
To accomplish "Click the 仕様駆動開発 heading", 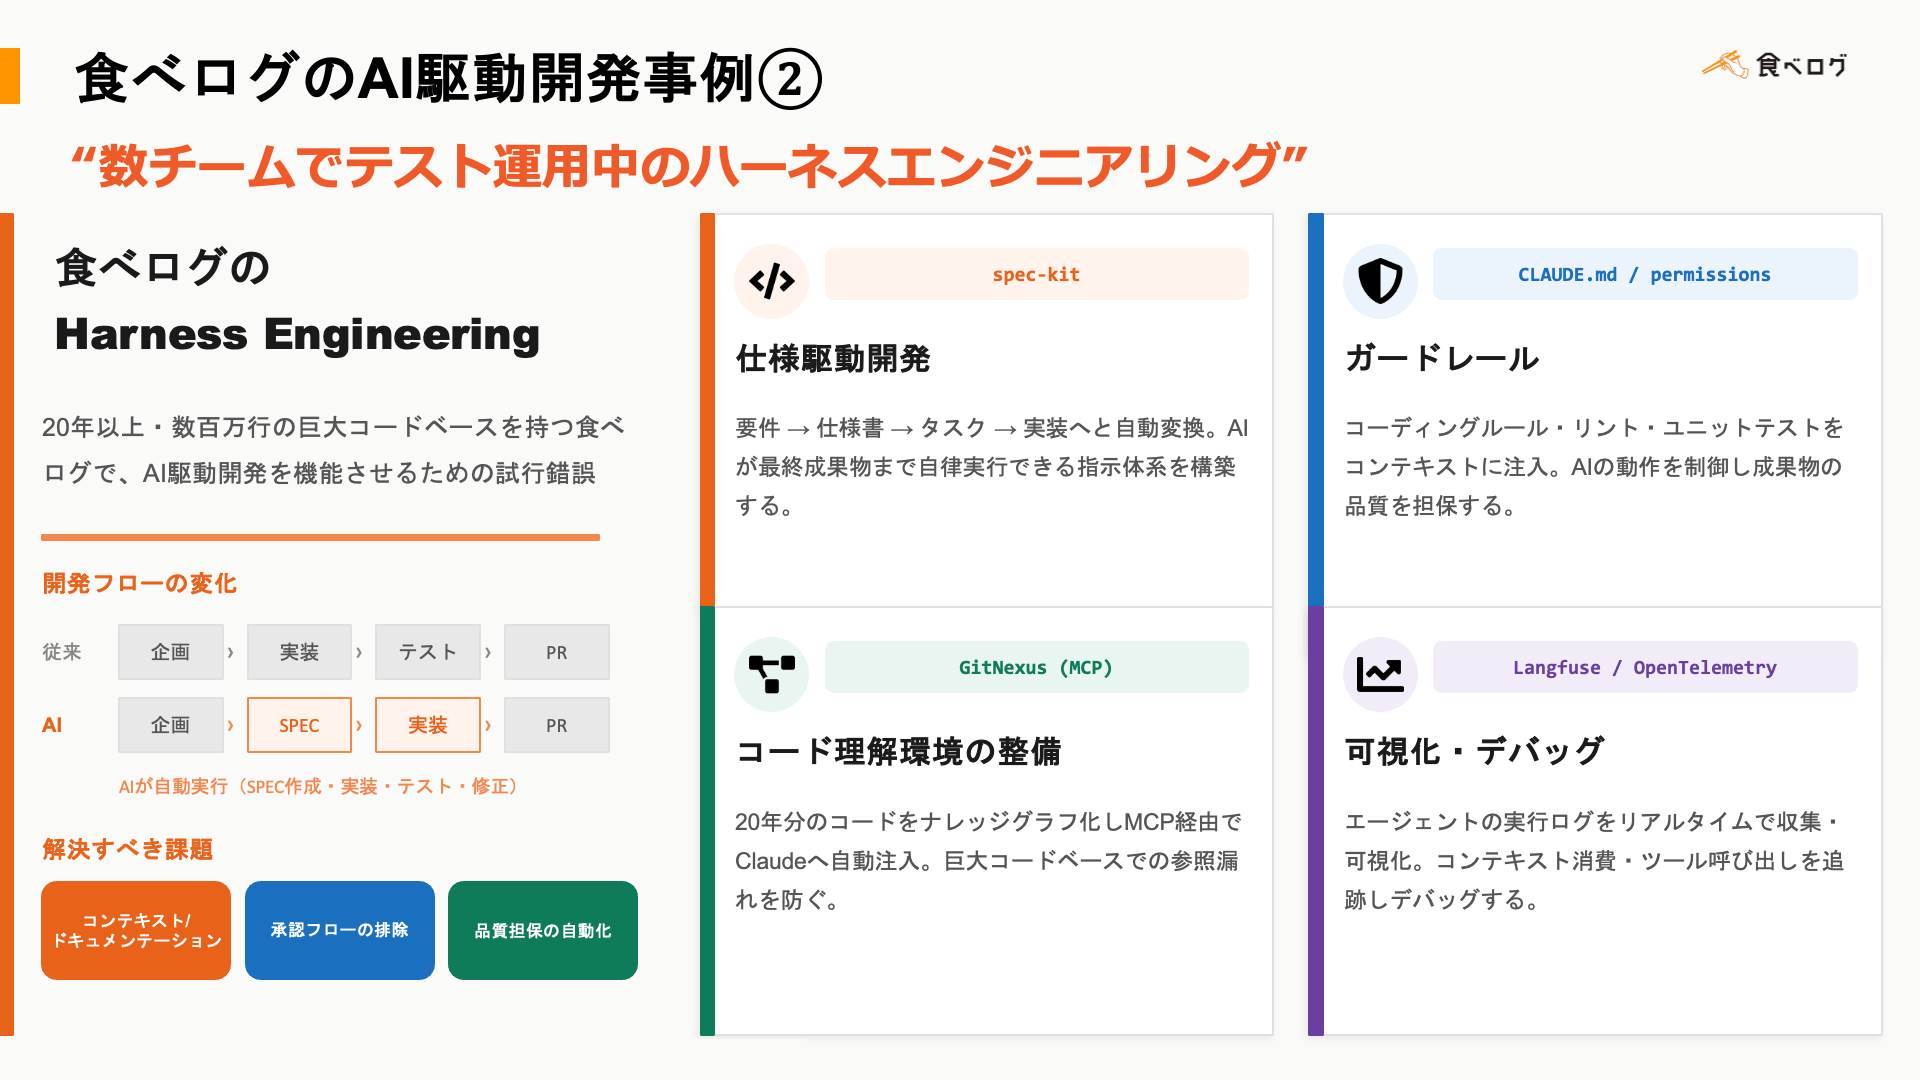I will click(833, 358).
